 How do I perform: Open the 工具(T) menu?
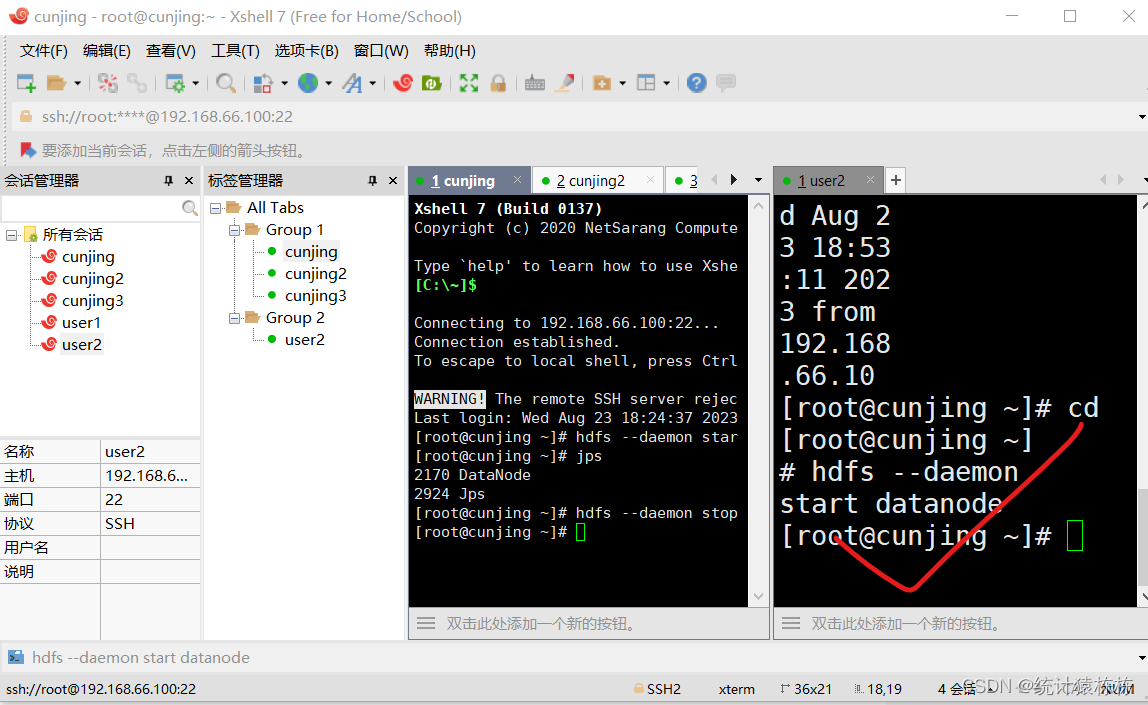click(x=235, y=51)
